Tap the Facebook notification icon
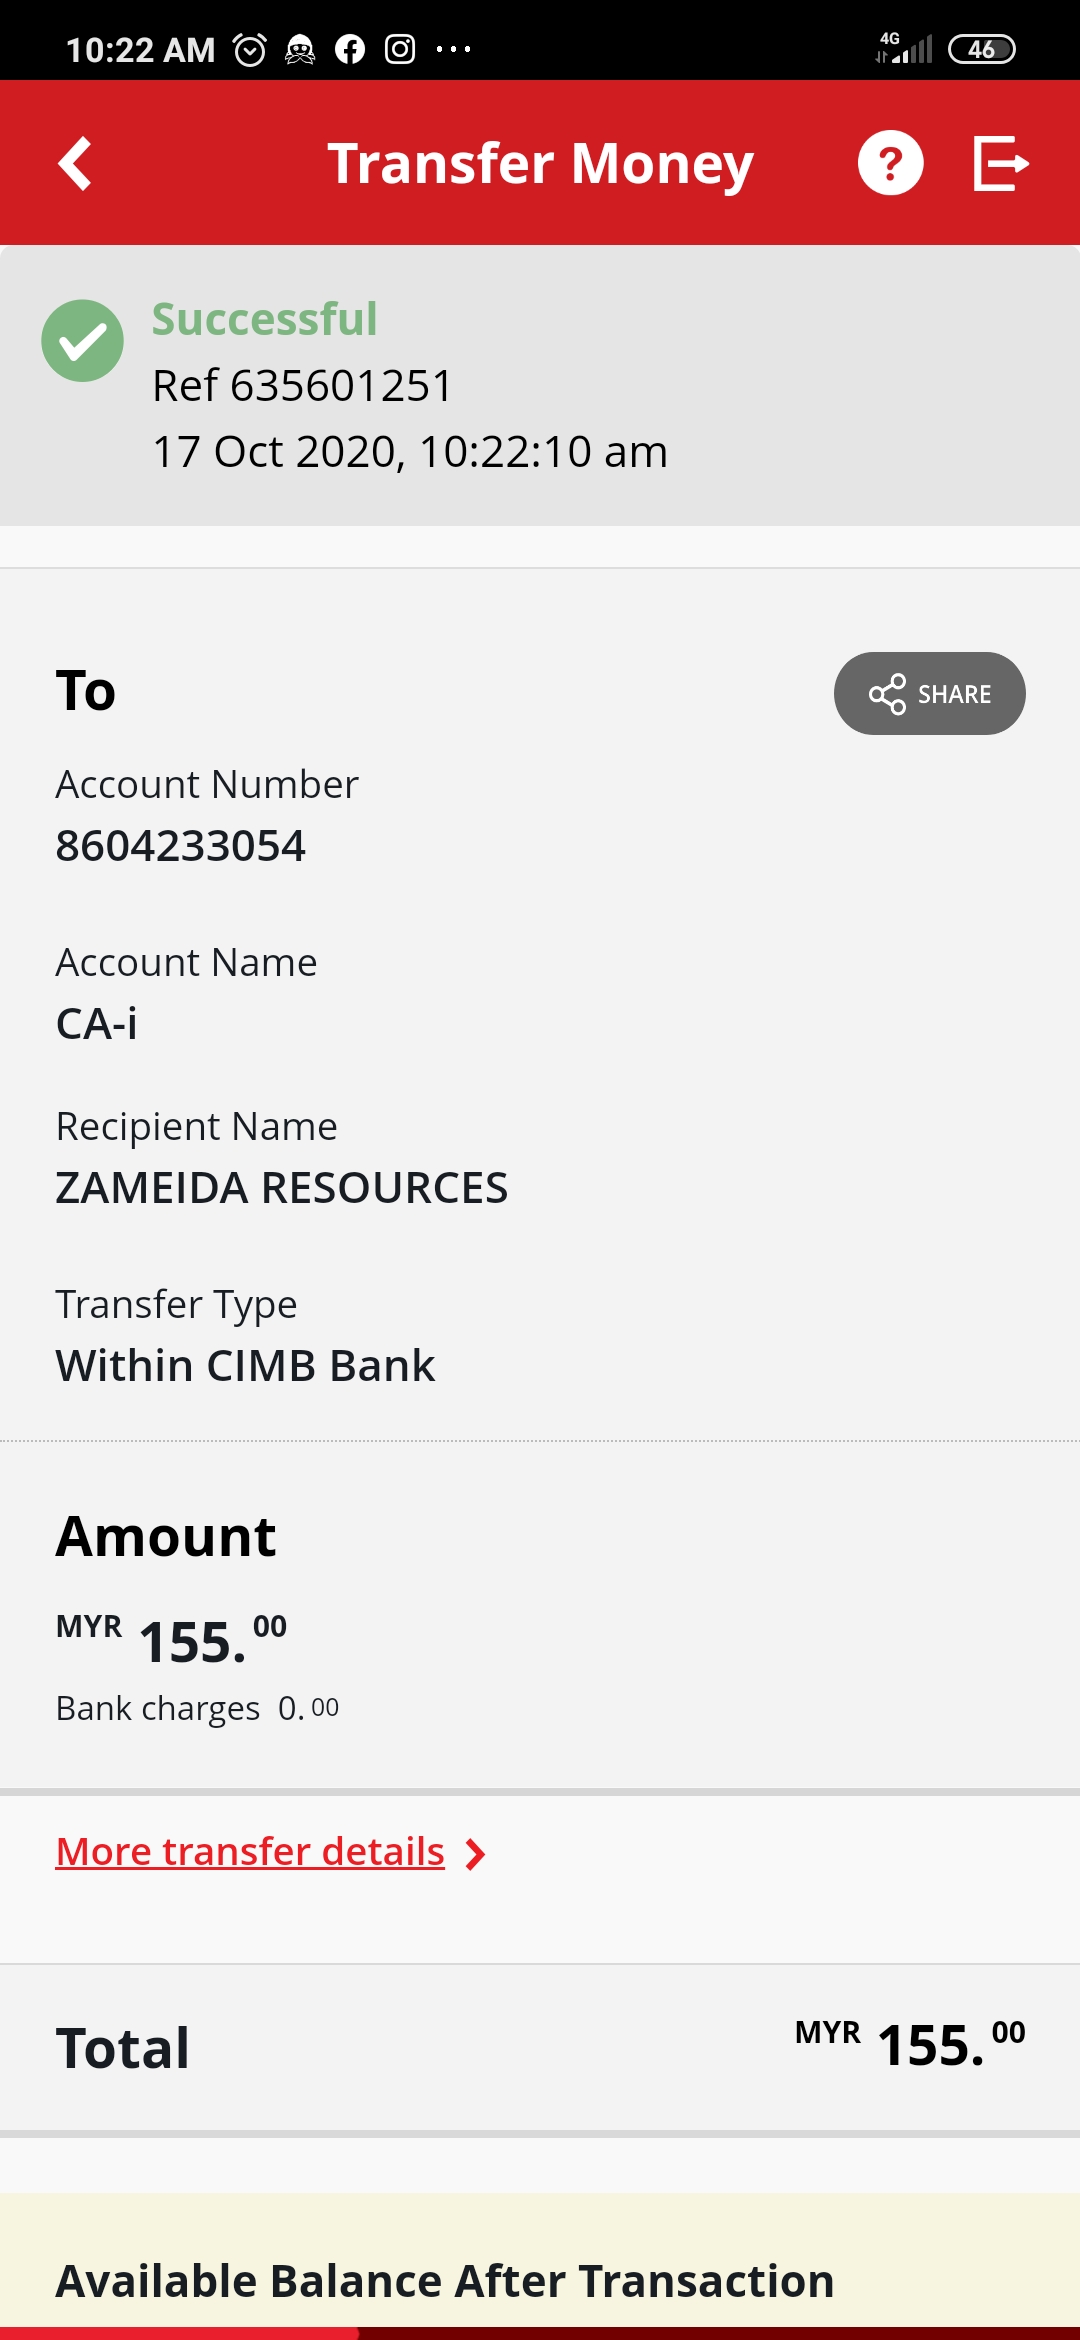 [350, 49]
